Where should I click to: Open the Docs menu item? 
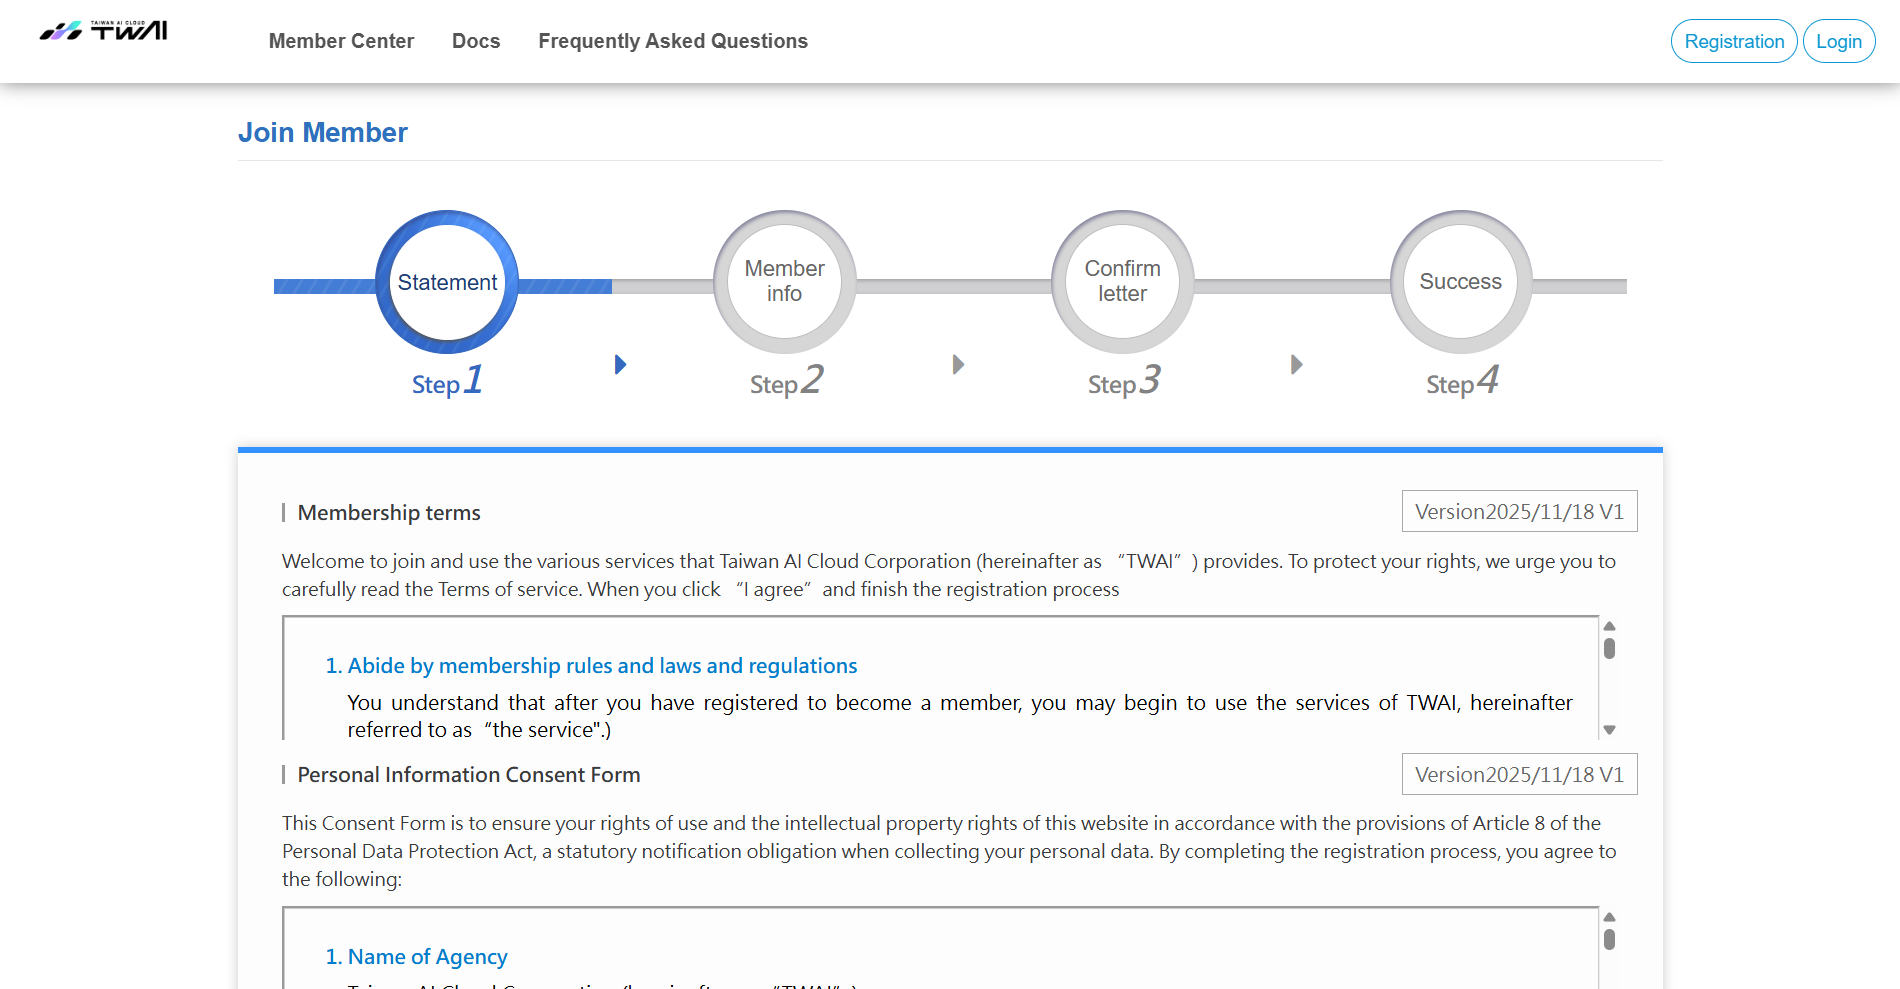click(476, 41)
